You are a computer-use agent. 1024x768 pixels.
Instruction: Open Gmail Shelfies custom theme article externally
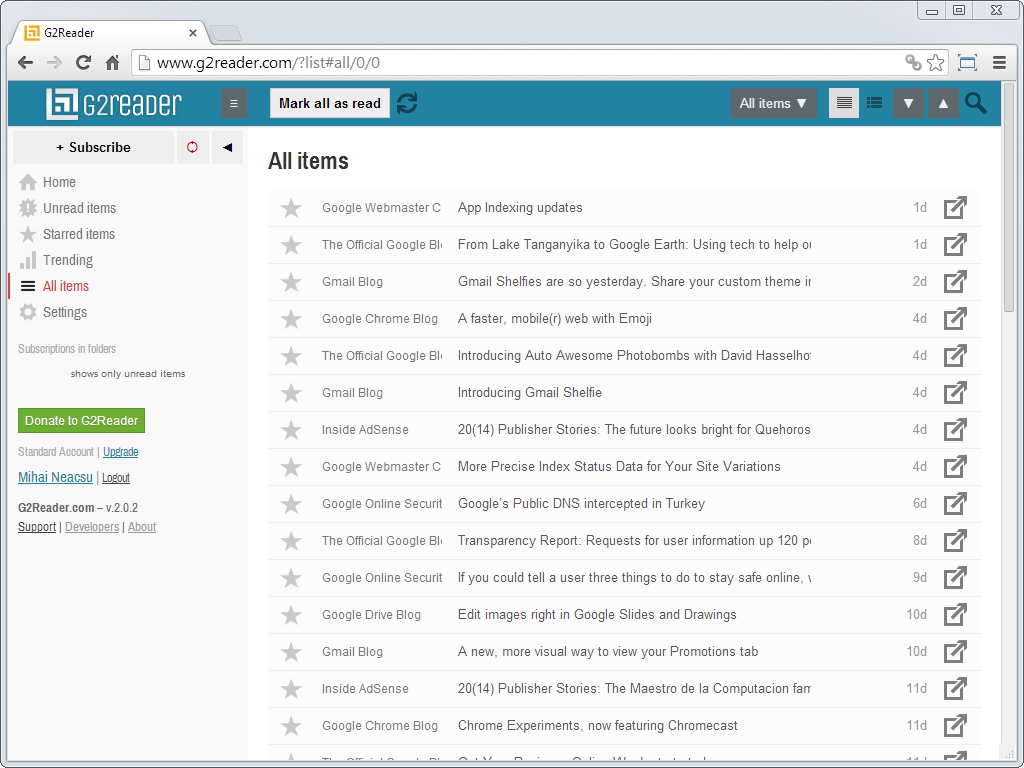[x=955, y=281]
